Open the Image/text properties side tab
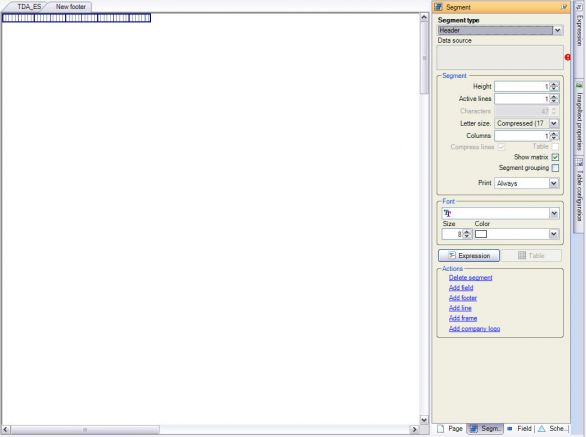 [x=579, y=116]
